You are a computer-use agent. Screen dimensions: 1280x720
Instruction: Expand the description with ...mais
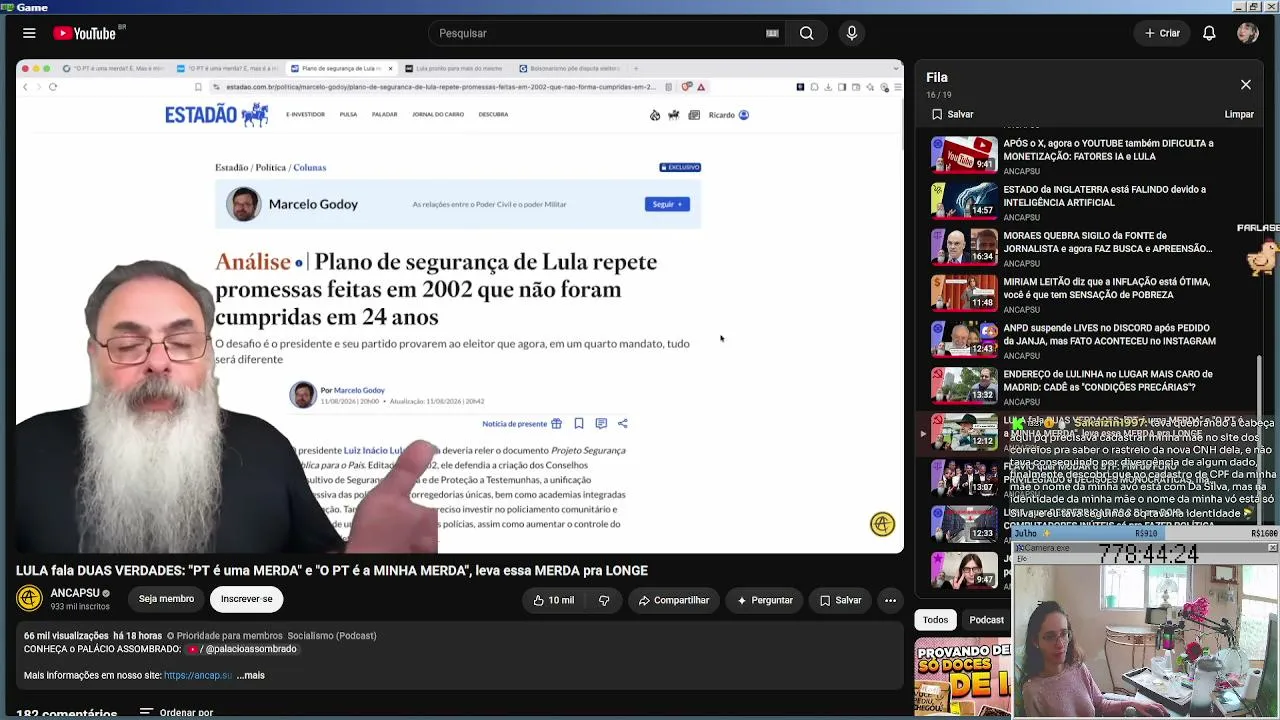coord(251,675)
